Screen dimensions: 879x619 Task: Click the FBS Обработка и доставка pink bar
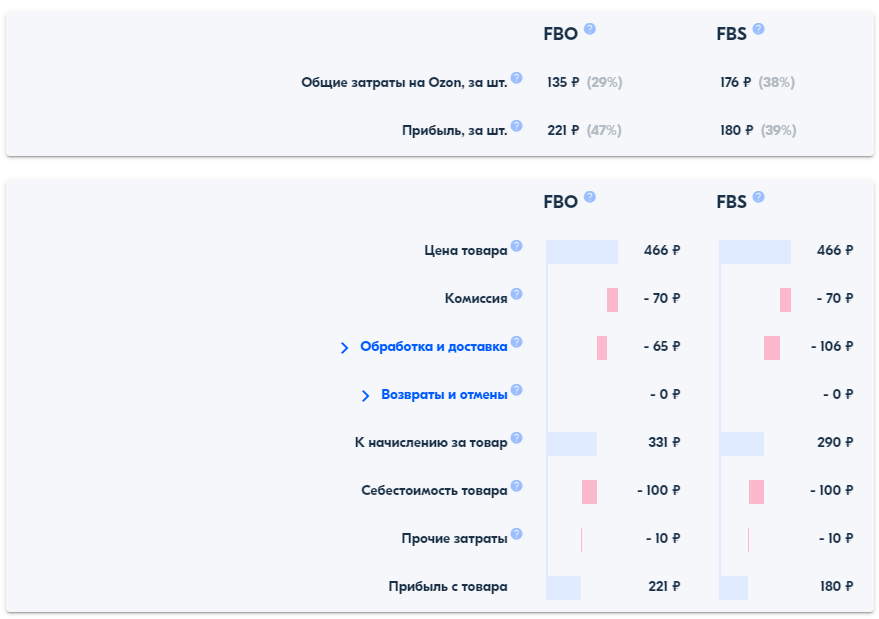pyautogui.click(x=772, y=347)
